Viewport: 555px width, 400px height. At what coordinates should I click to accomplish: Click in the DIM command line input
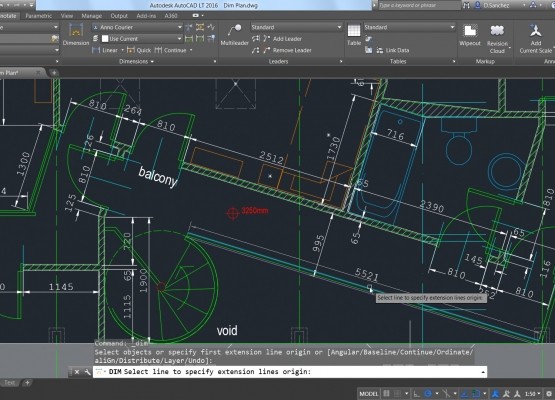(290, 372)
